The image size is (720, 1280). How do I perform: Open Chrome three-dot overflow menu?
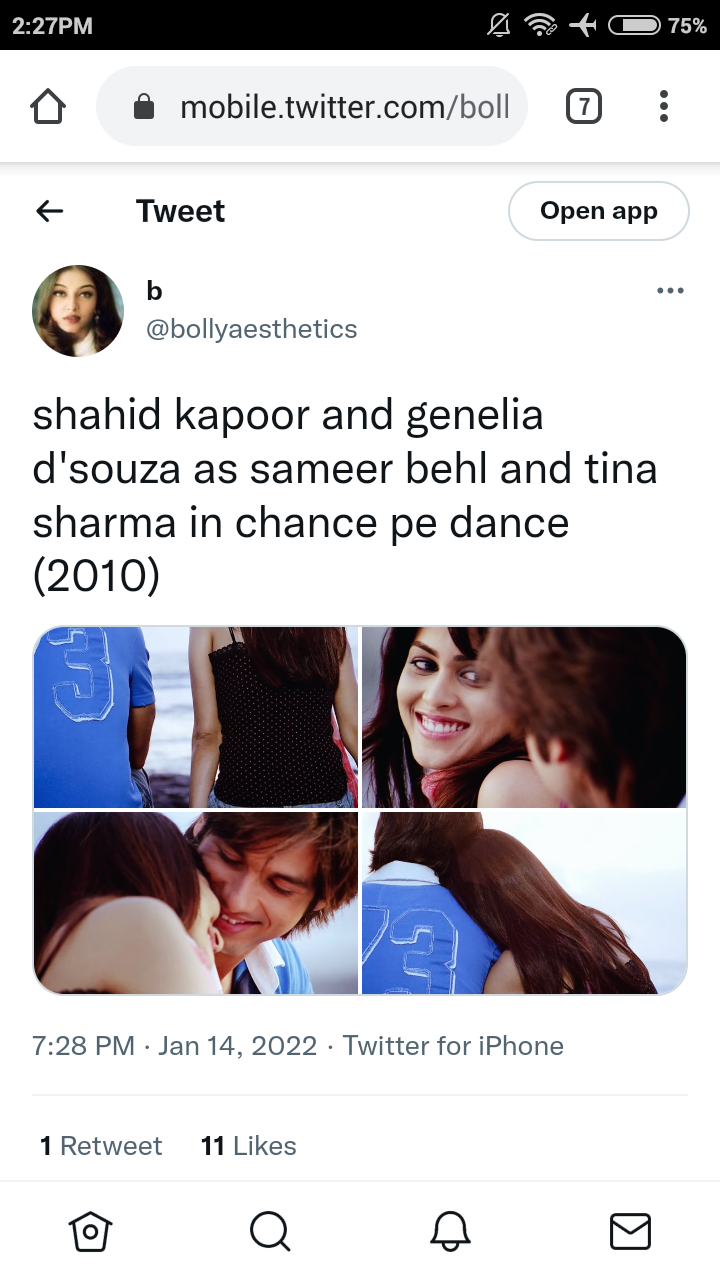coord(664,106)
